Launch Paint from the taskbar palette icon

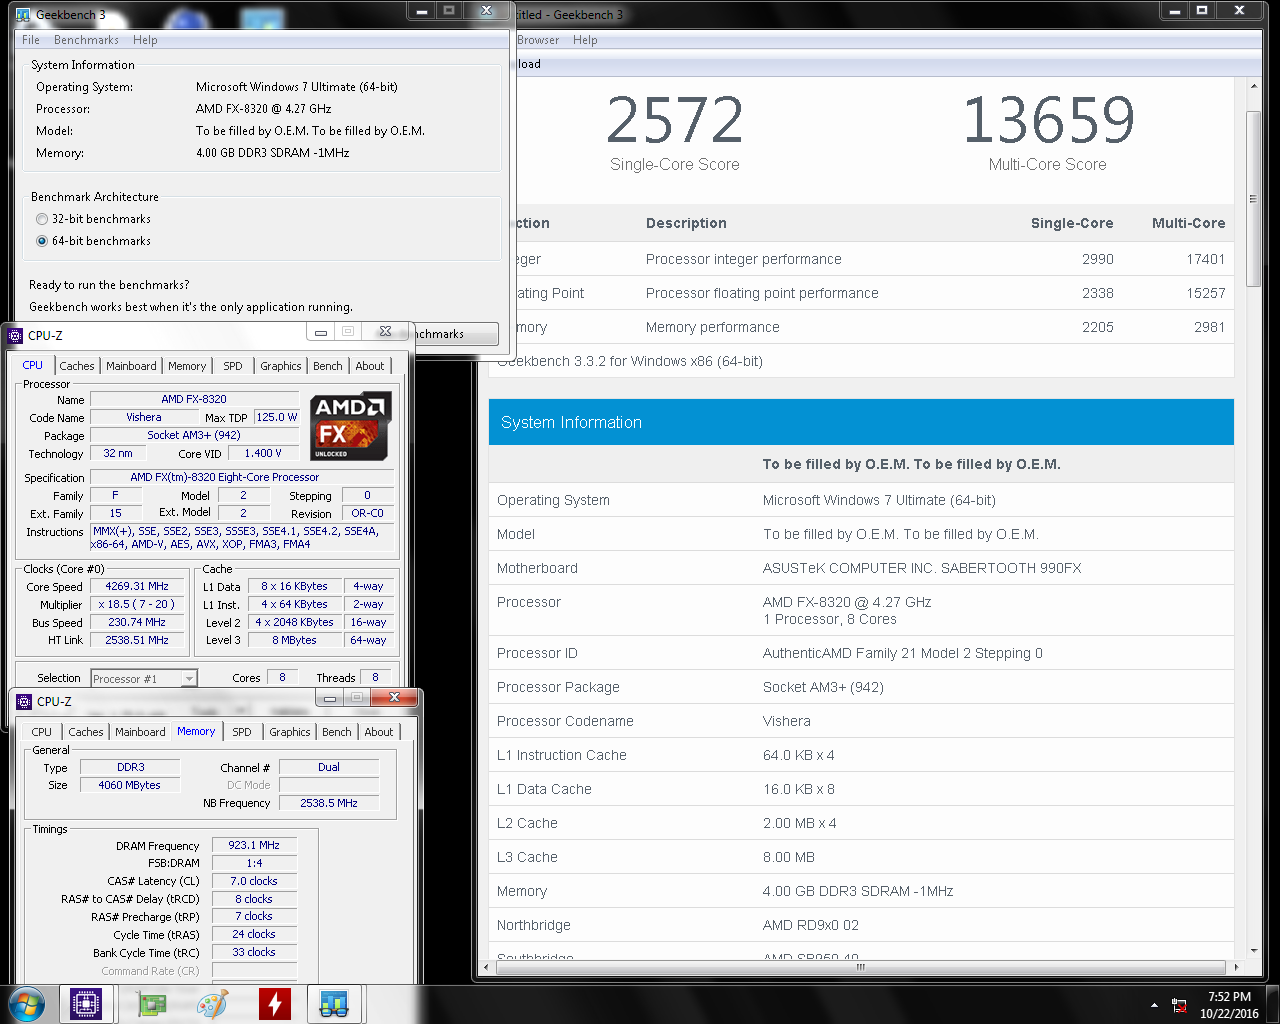(x=212, y=1004)
